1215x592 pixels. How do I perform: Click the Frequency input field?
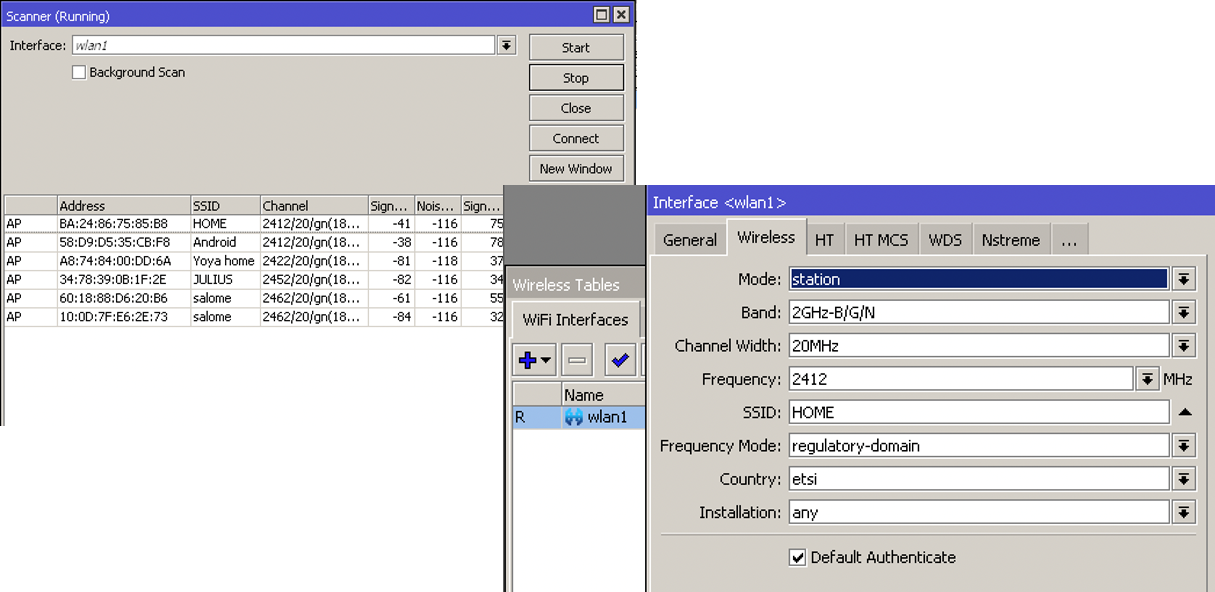pyautogui.click(x=960, y=379)
